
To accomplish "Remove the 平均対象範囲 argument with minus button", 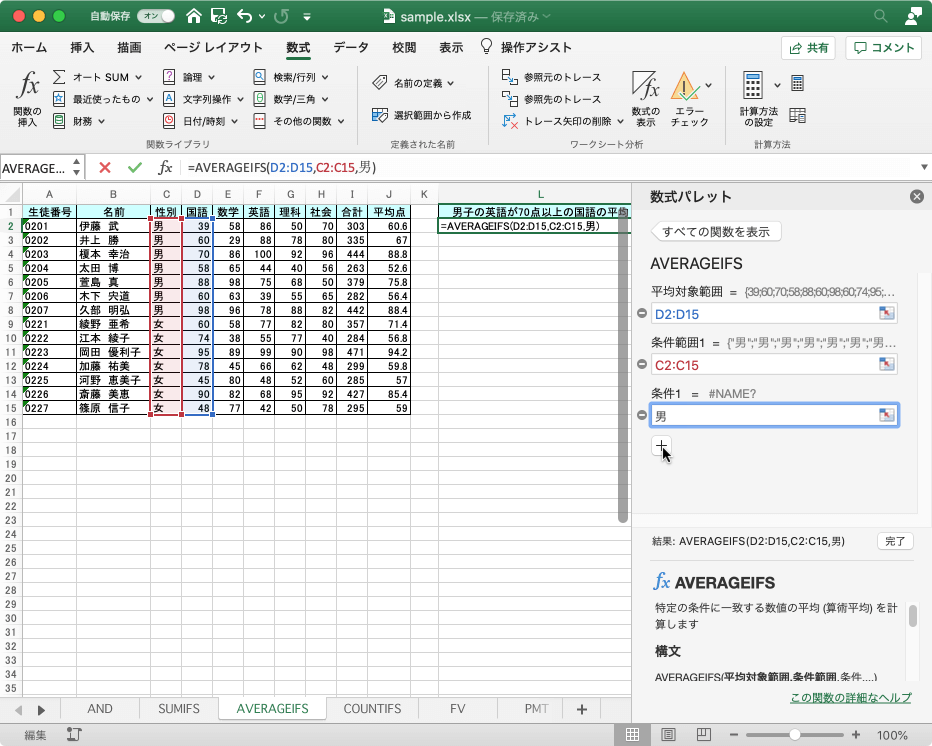I will pyautogui.click(x=642, y=313).
